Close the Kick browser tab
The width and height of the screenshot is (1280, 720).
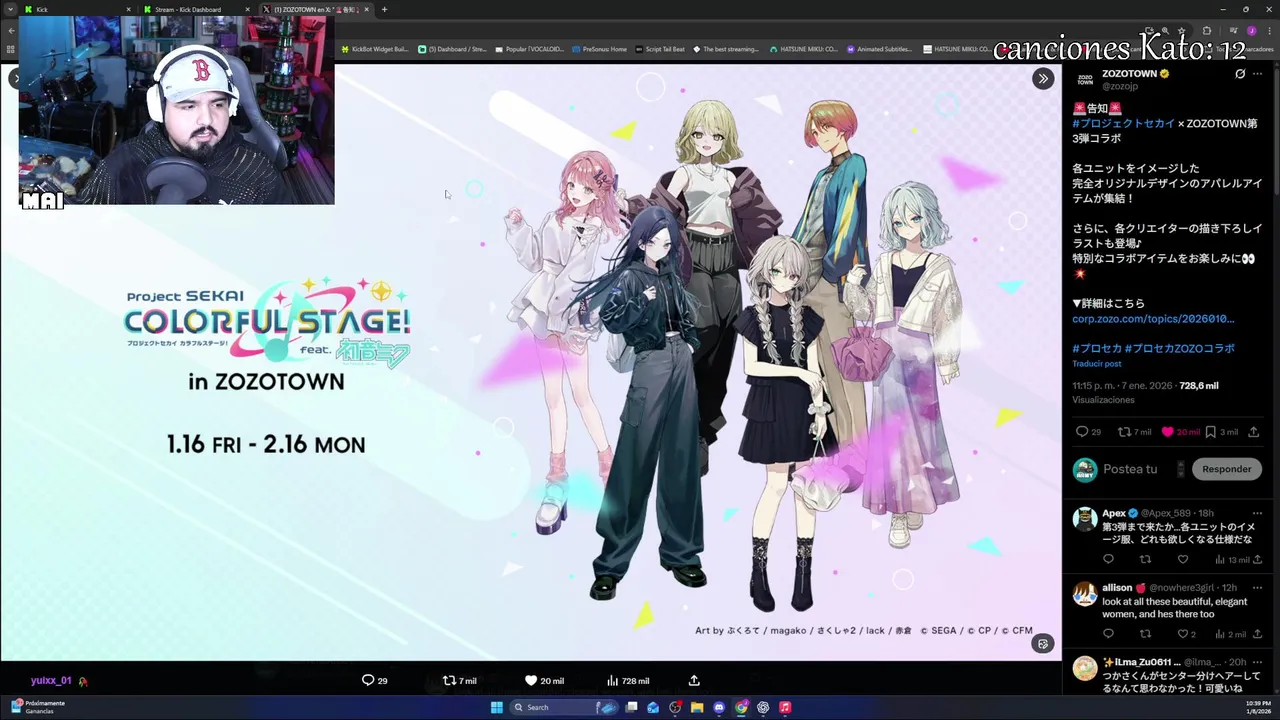[x=129, y=9]
